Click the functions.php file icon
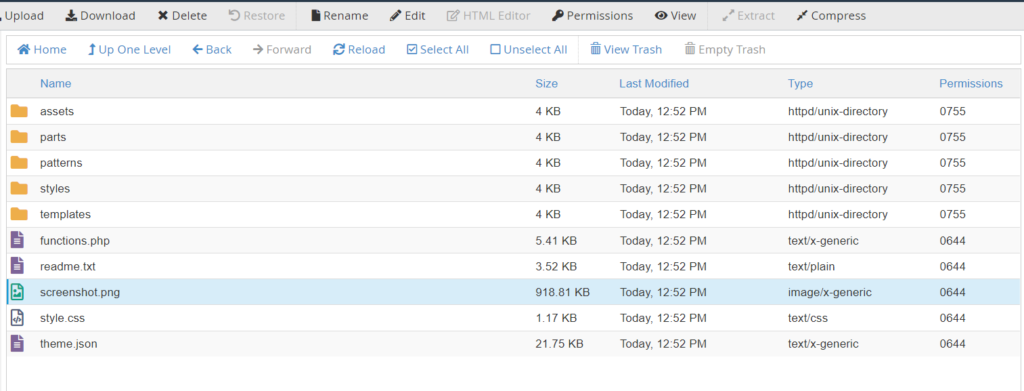1024x391 pixels. pos(18,240)
